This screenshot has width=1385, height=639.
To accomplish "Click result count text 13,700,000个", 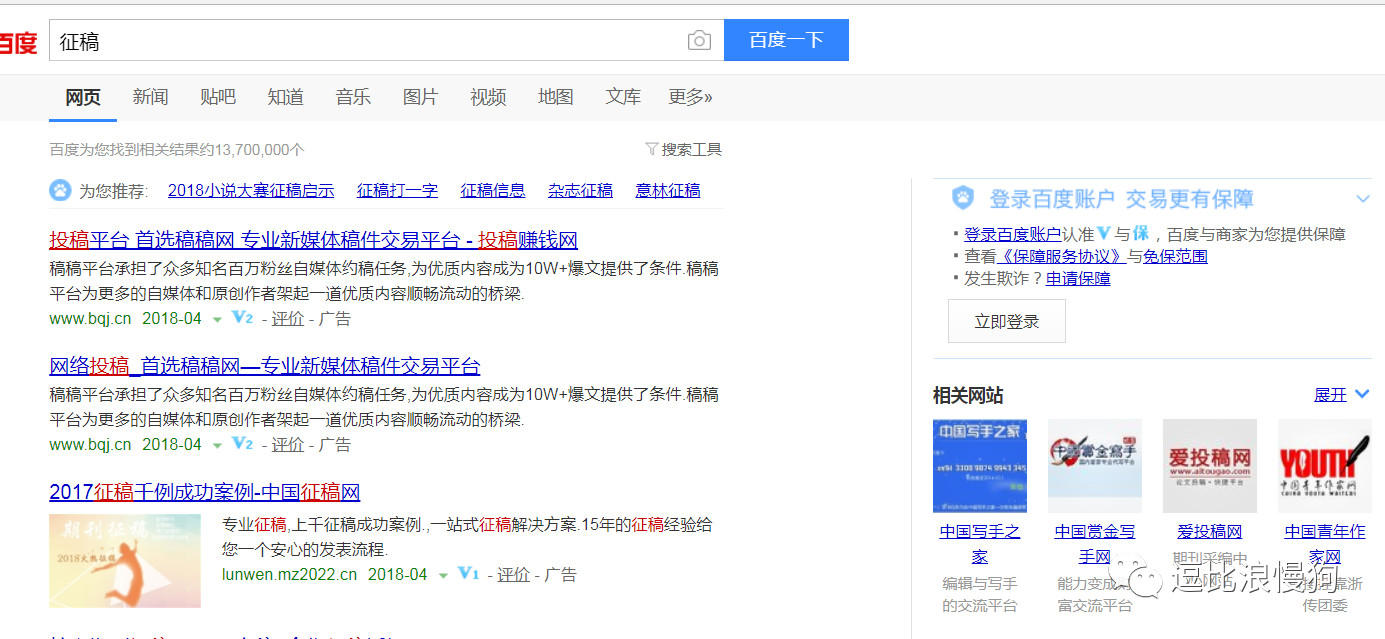I will [259, 150].
